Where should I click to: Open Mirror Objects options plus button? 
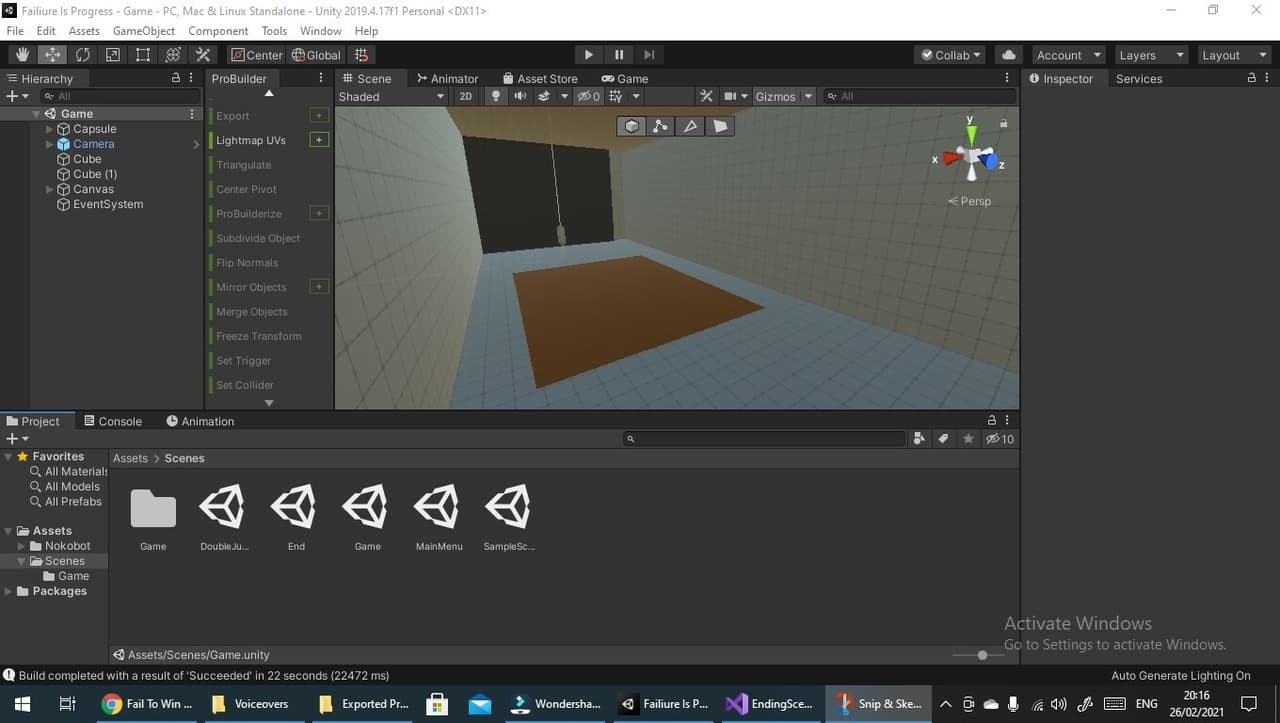click(319, 287)
